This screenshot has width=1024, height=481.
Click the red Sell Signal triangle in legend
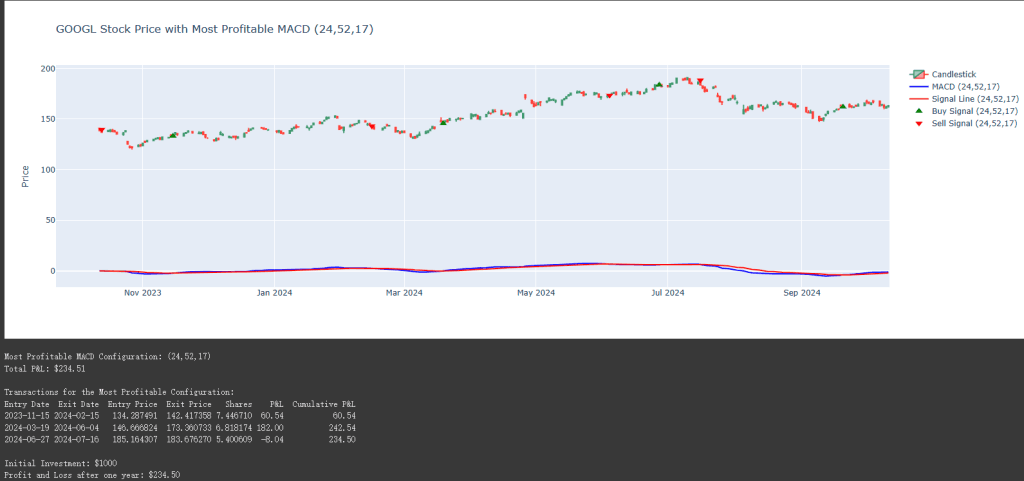(x=920, y=123)
